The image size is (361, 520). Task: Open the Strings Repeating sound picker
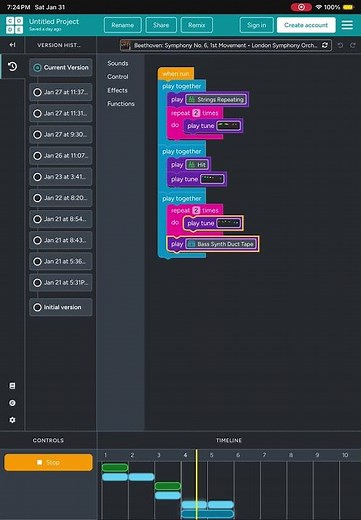tap(216, 99)
